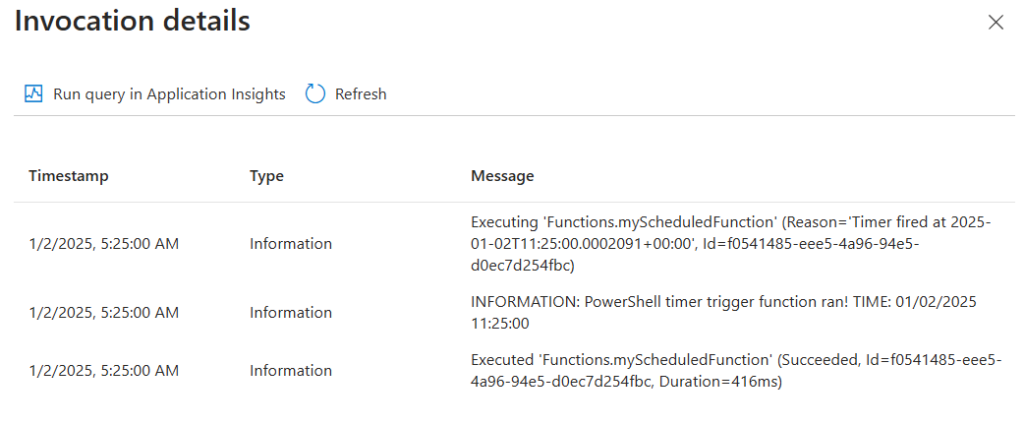Screen dimensions: 1024x425
Task: Click the Refresh text label
Action: tap(360, 94)
